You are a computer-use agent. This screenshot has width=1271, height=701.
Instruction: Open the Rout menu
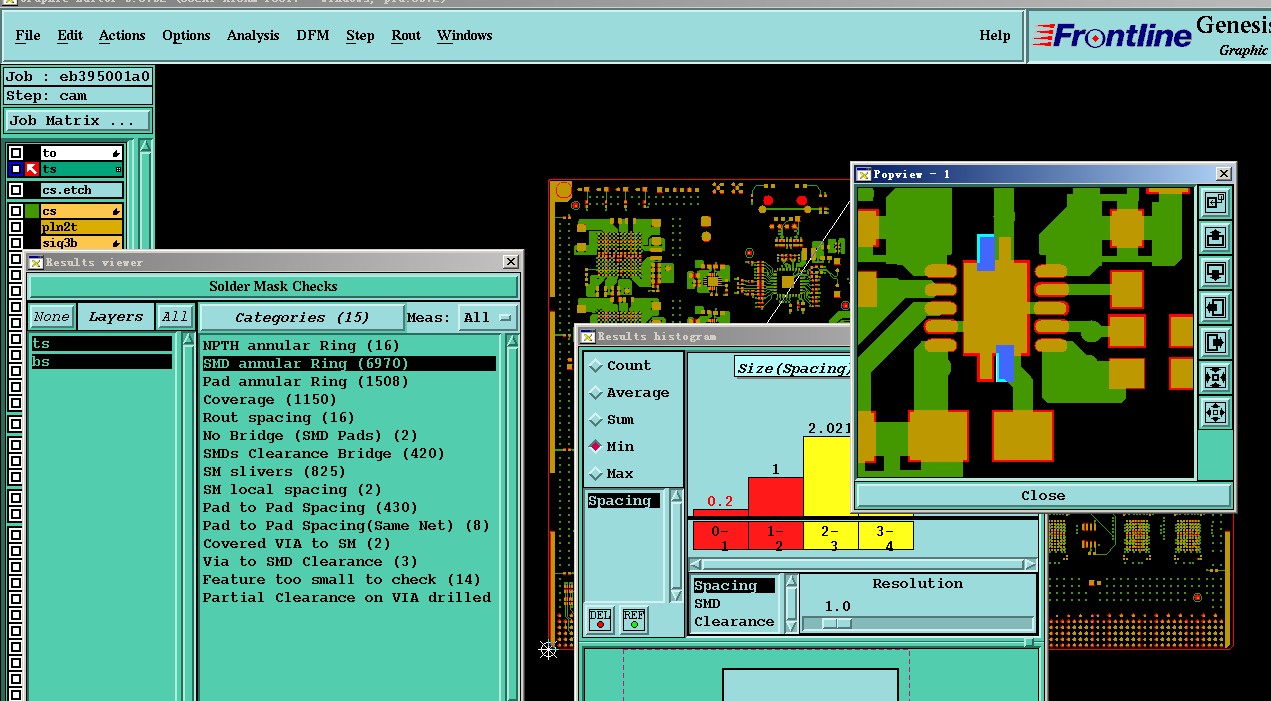[406, 35]
